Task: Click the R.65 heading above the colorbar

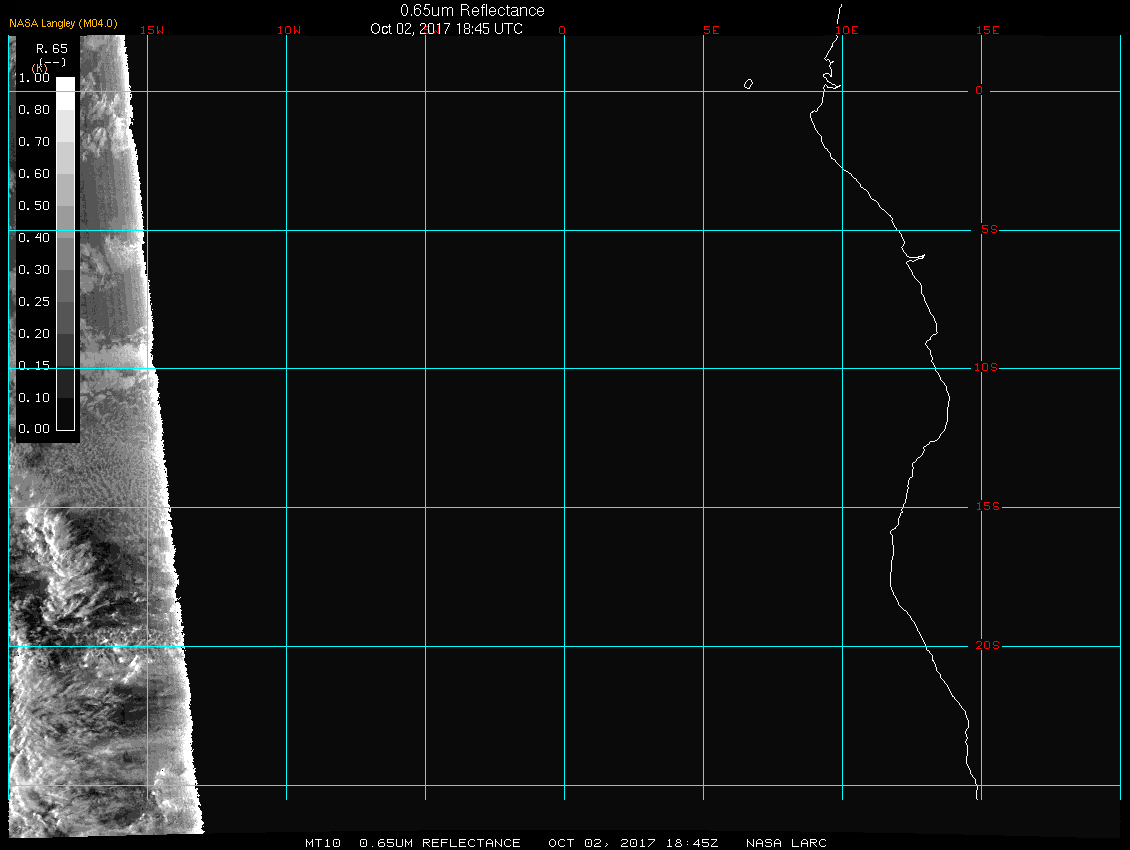Action: click(x=52, y=48)
